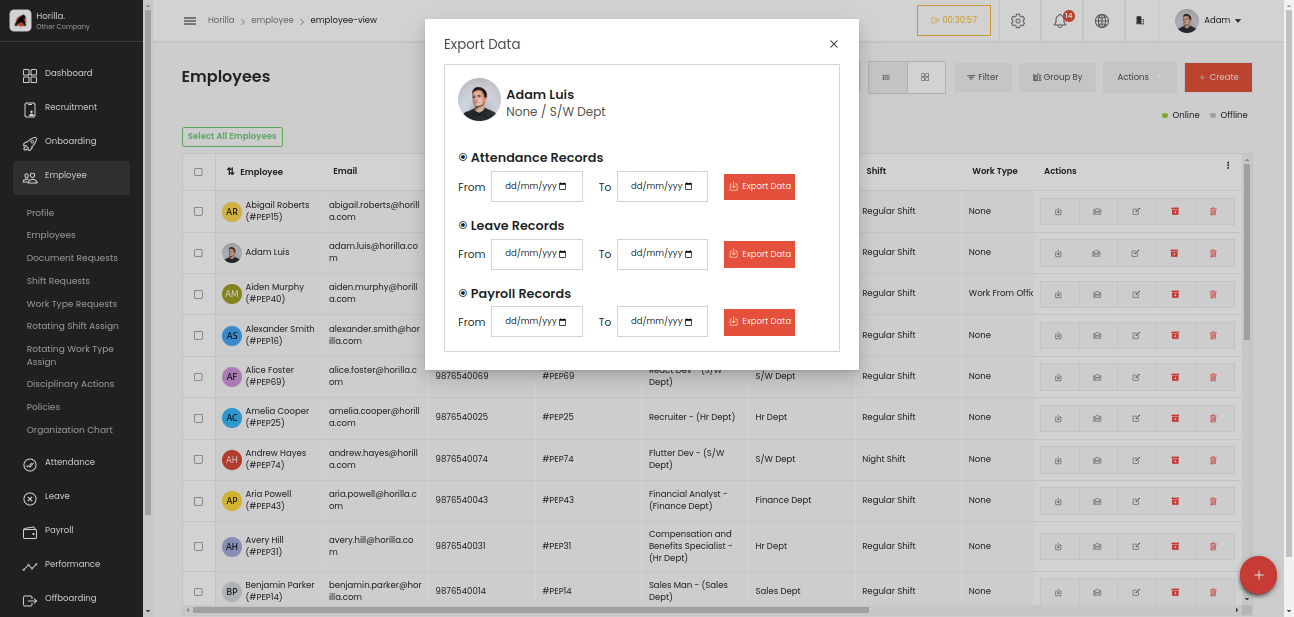Click delete icon for Abigail Roberts row
Screen dimensions: 1294x617
[1213, 211]
